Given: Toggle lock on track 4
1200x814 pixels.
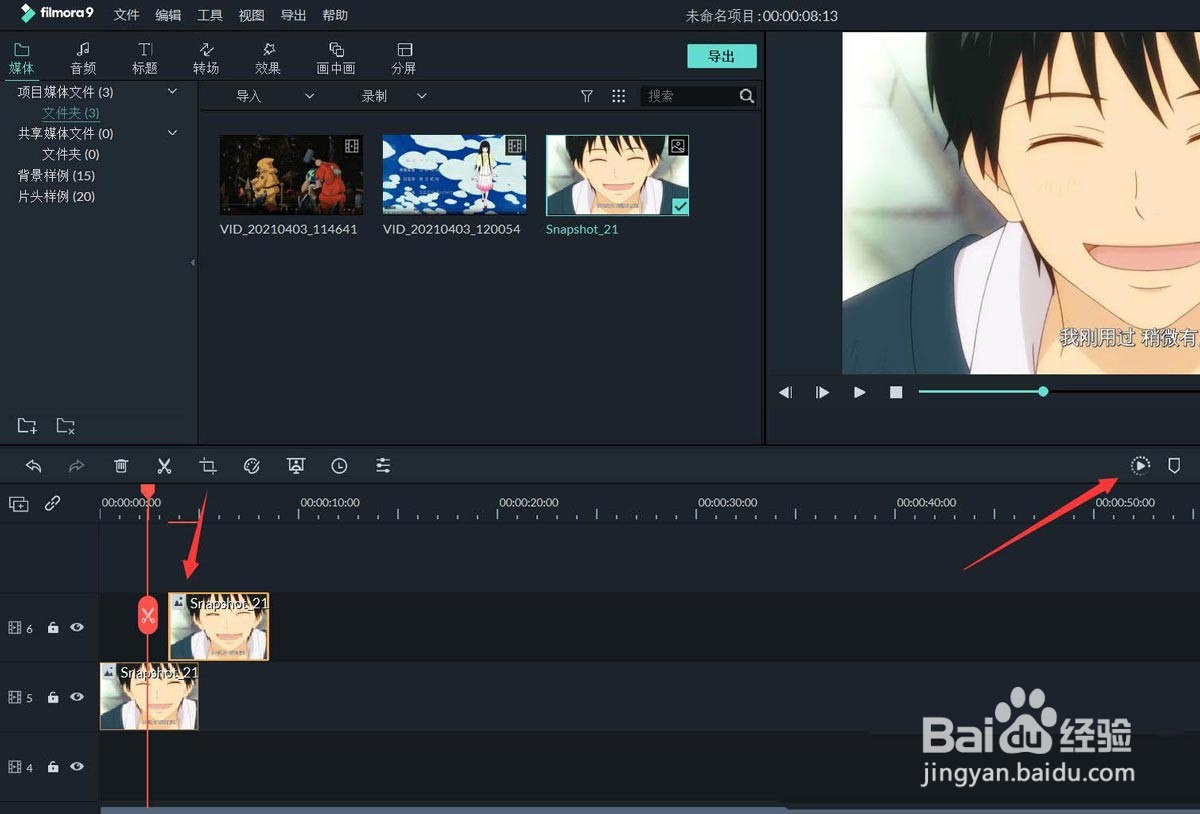Looking at the screenshot, I should point(53,767).
